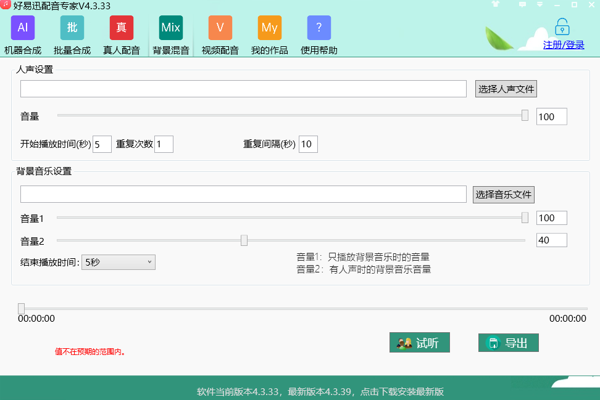Screen dimensions: 600x400
Task: Click the voice 音量 slider handle
Action: tap(525, 116)
